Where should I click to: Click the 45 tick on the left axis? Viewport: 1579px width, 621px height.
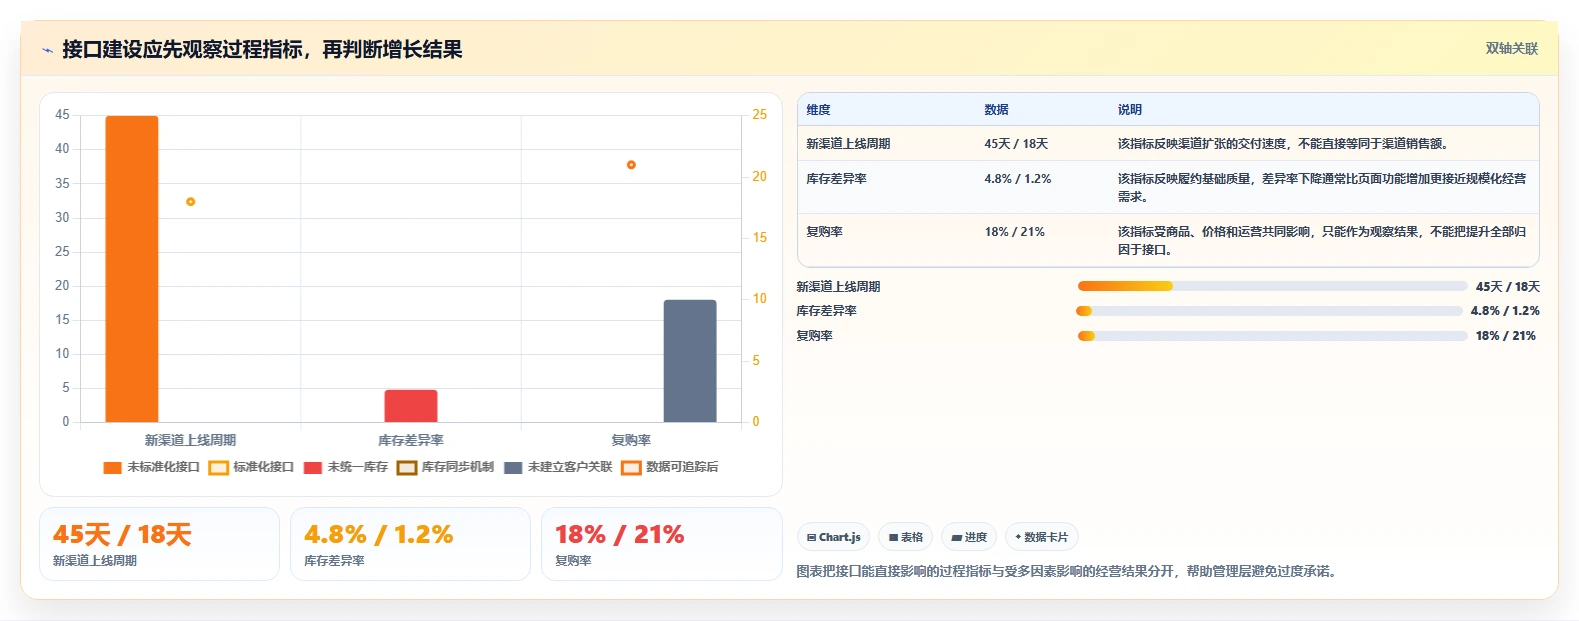(62, 115)
